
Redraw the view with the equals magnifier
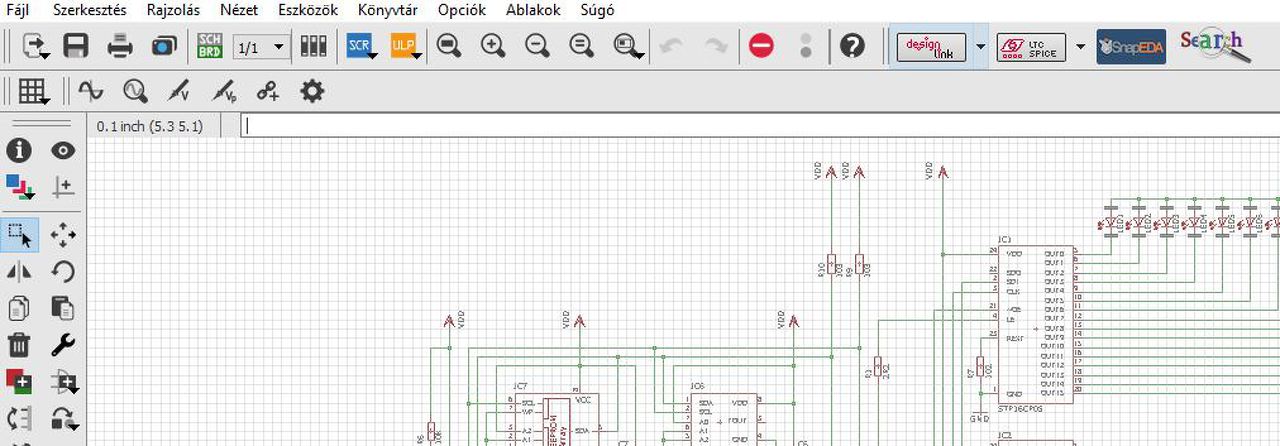click(x=581, y=46)
